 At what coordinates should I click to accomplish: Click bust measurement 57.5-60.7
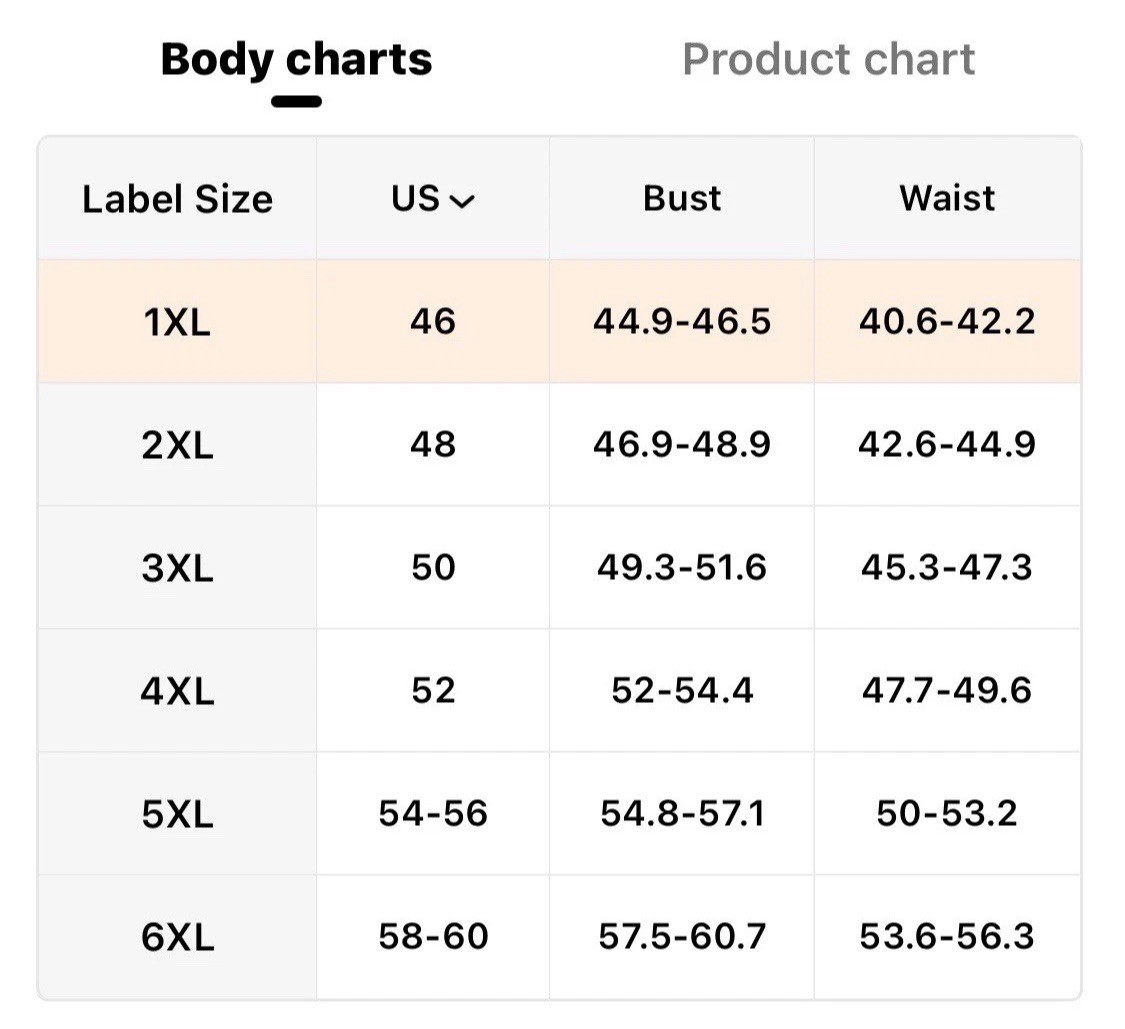coord(681,937)
